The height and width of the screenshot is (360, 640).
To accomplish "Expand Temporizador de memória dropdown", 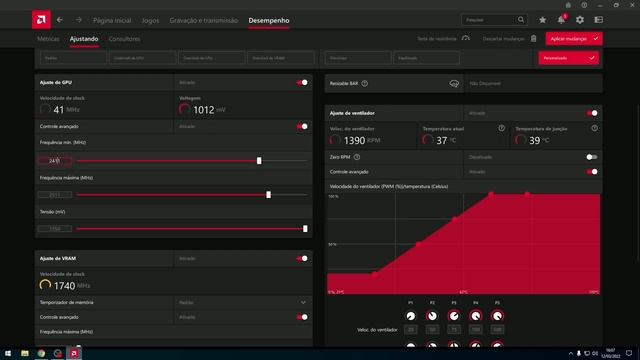I will (x=303, y=302).
